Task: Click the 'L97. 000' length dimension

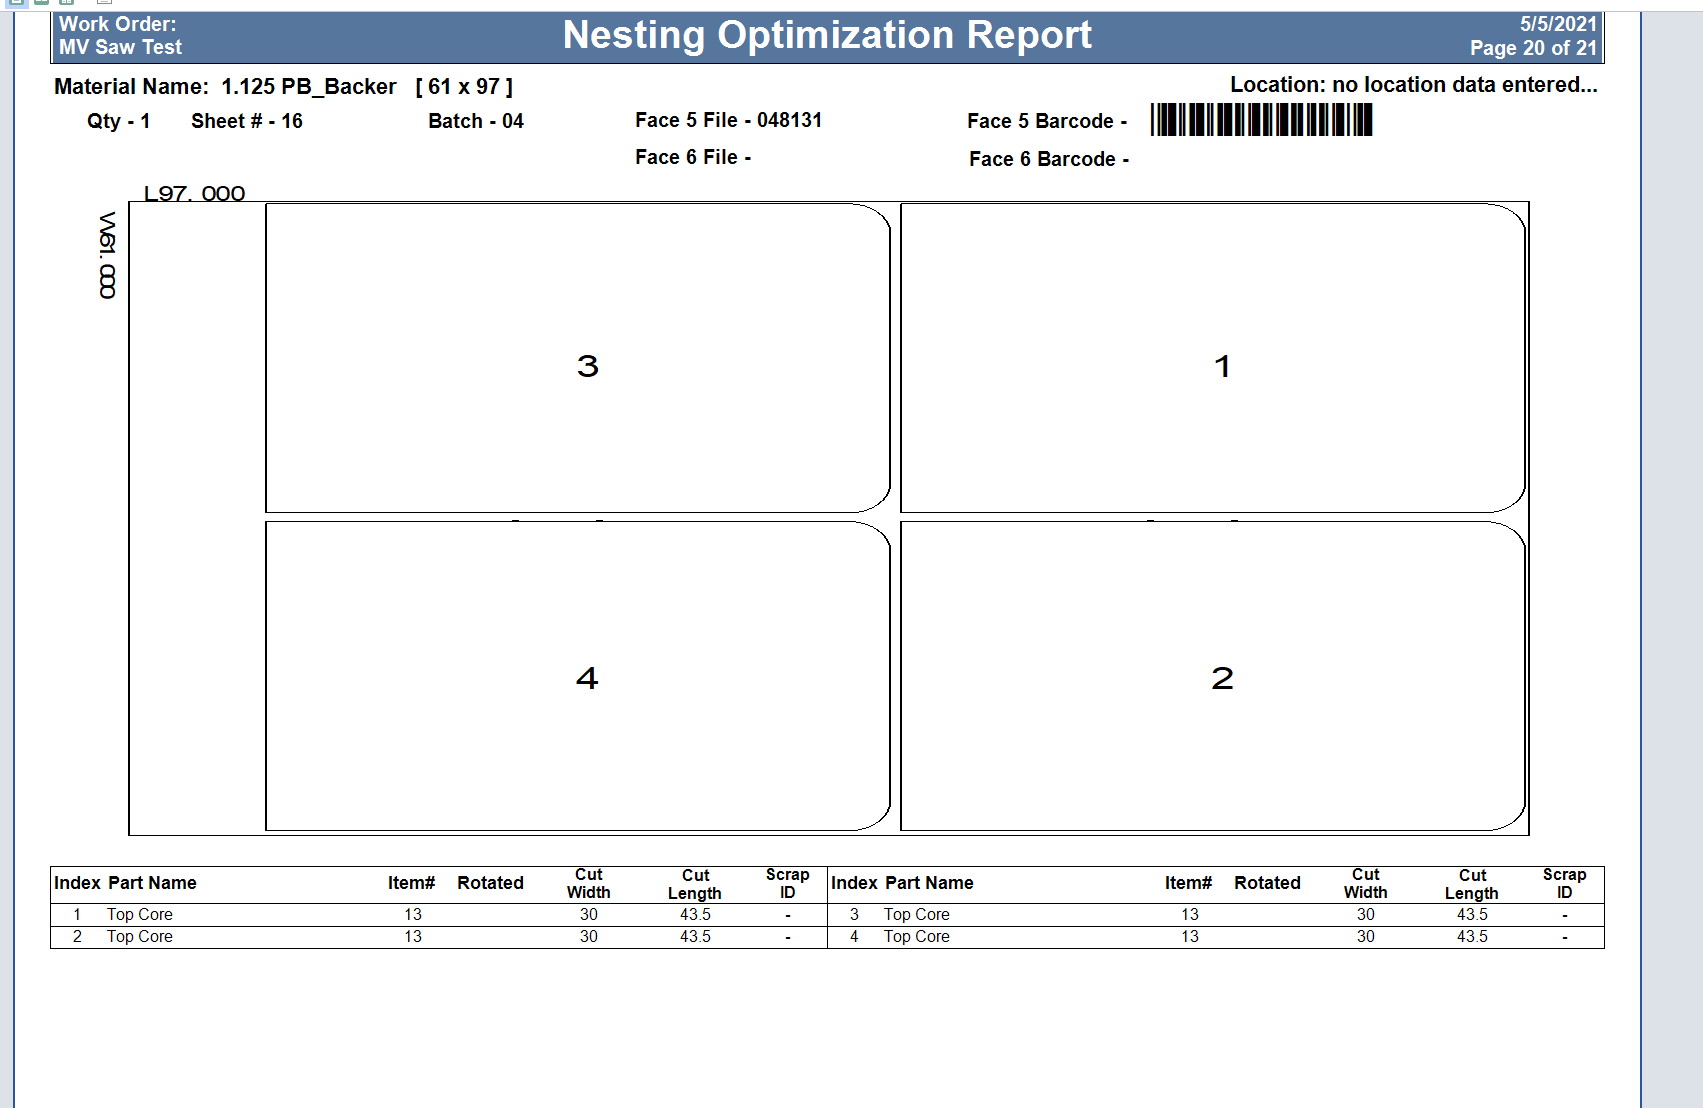Action: click(194, 193)
